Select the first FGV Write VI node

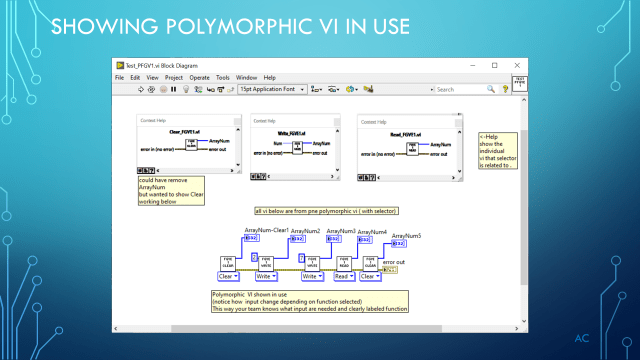click(x=266, y=263)
